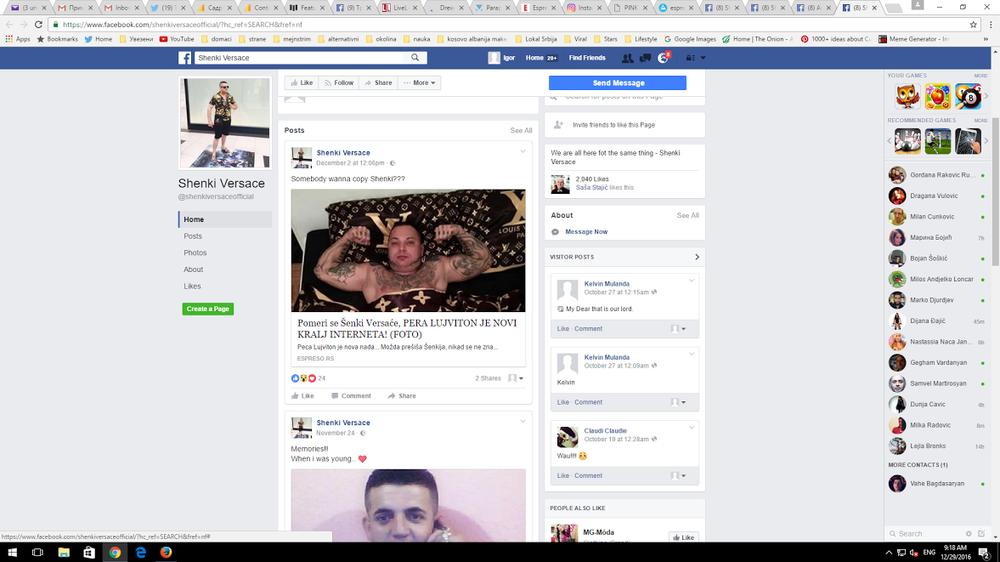Image resolution: width=1000 pixels, height=562 pixels.
Task: Like the Shenki Versace page
Action: click(301, 83)
